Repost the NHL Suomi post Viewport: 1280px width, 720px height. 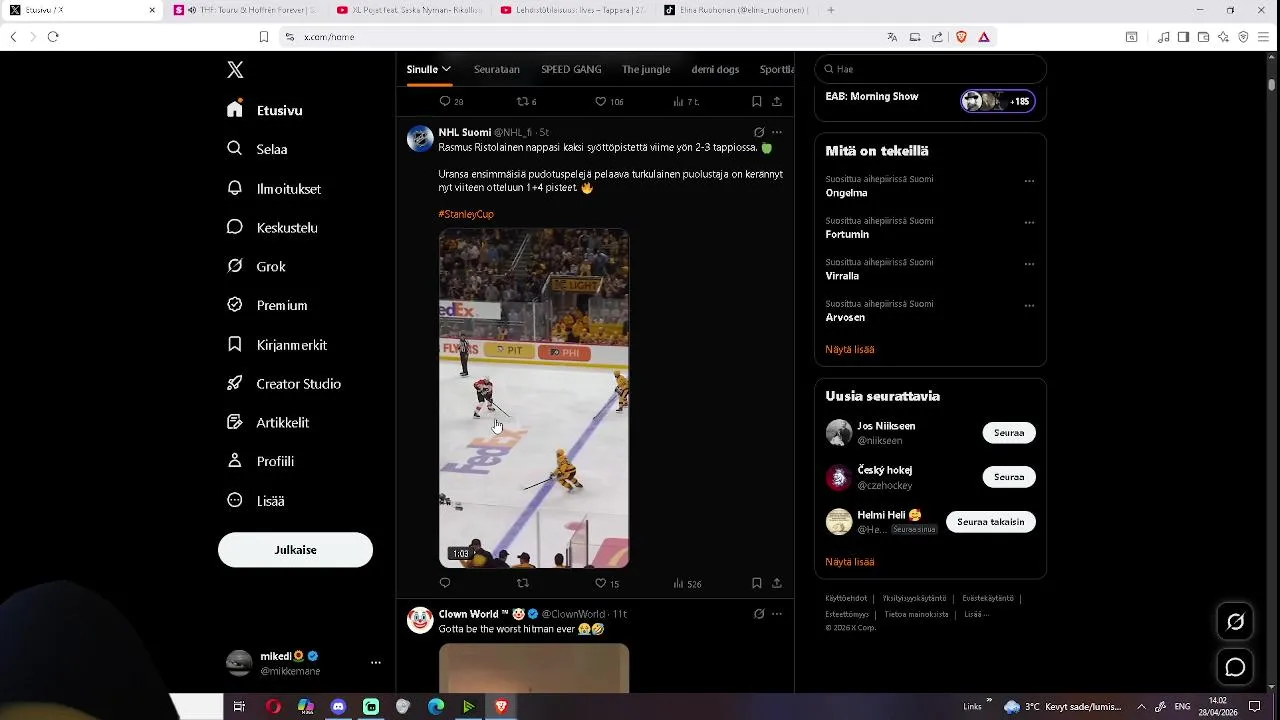click(x=522, y=583)
